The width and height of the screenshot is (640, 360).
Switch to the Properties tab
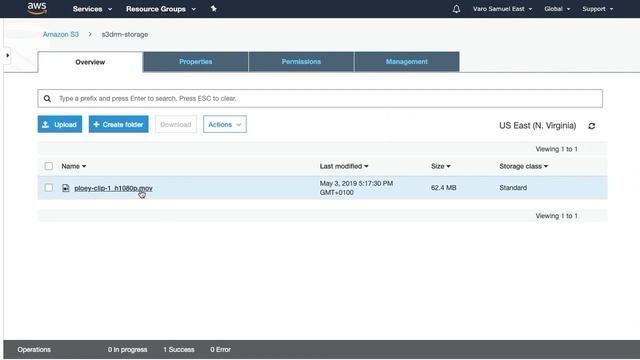click(196, 62)
